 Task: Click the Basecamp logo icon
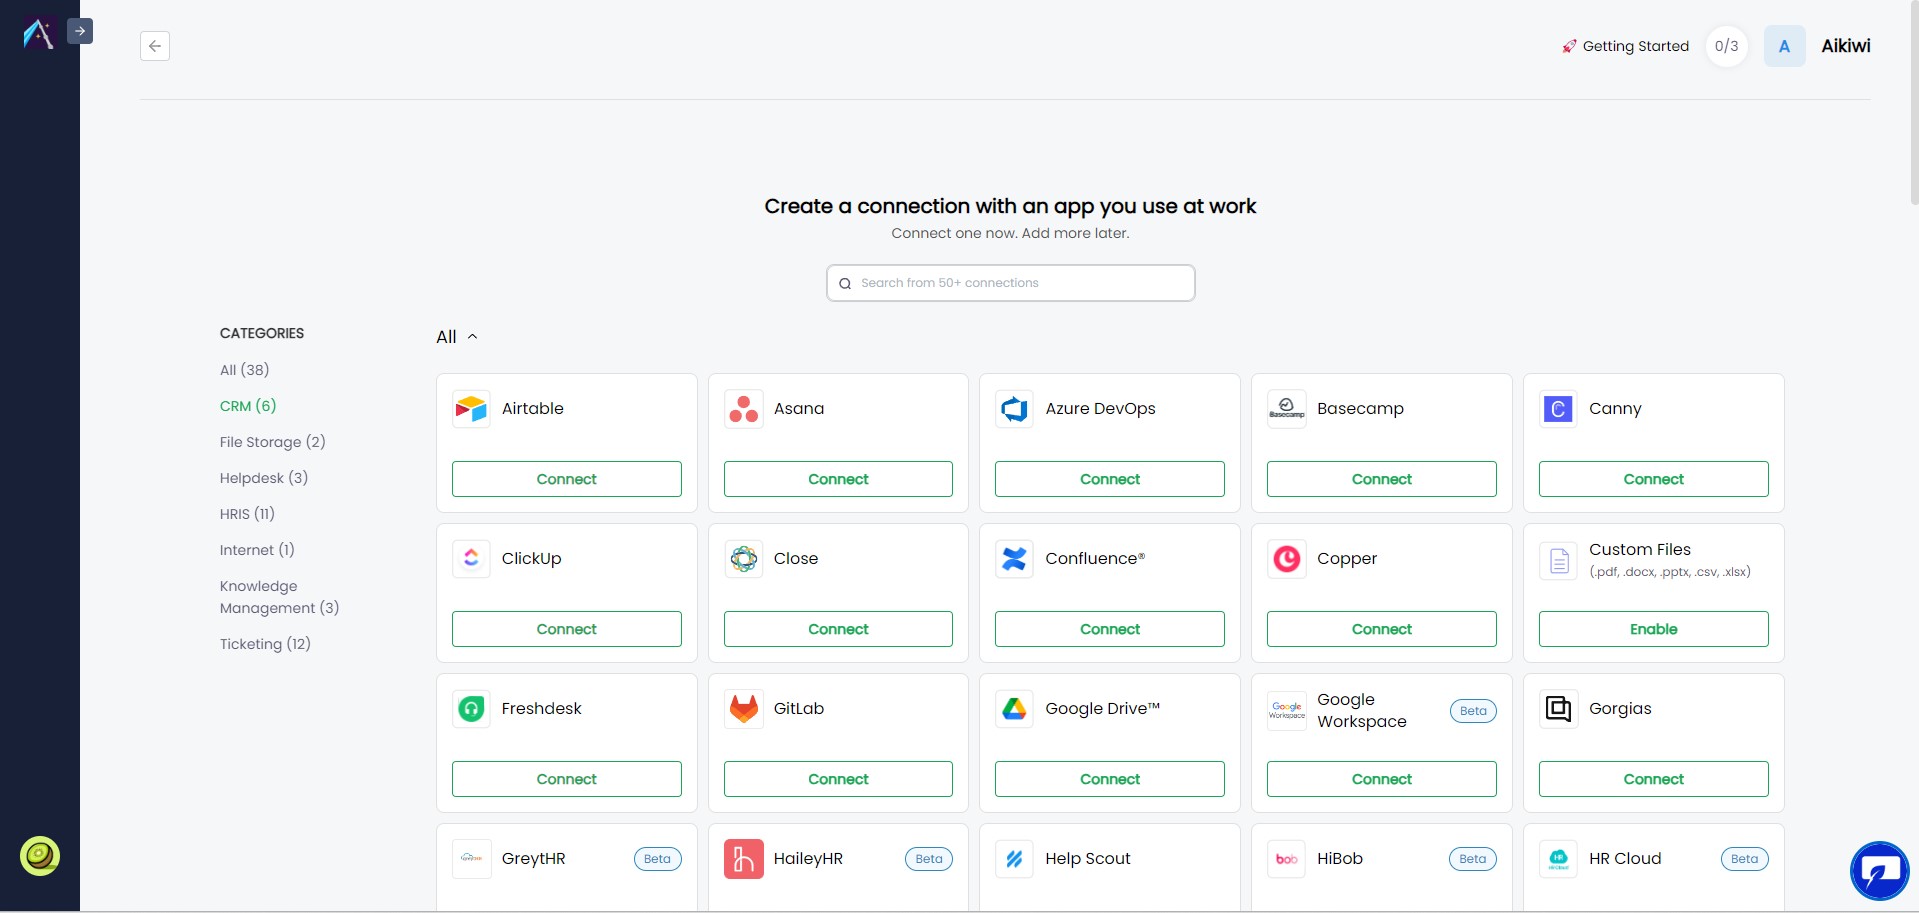(x=1287, y=409)
